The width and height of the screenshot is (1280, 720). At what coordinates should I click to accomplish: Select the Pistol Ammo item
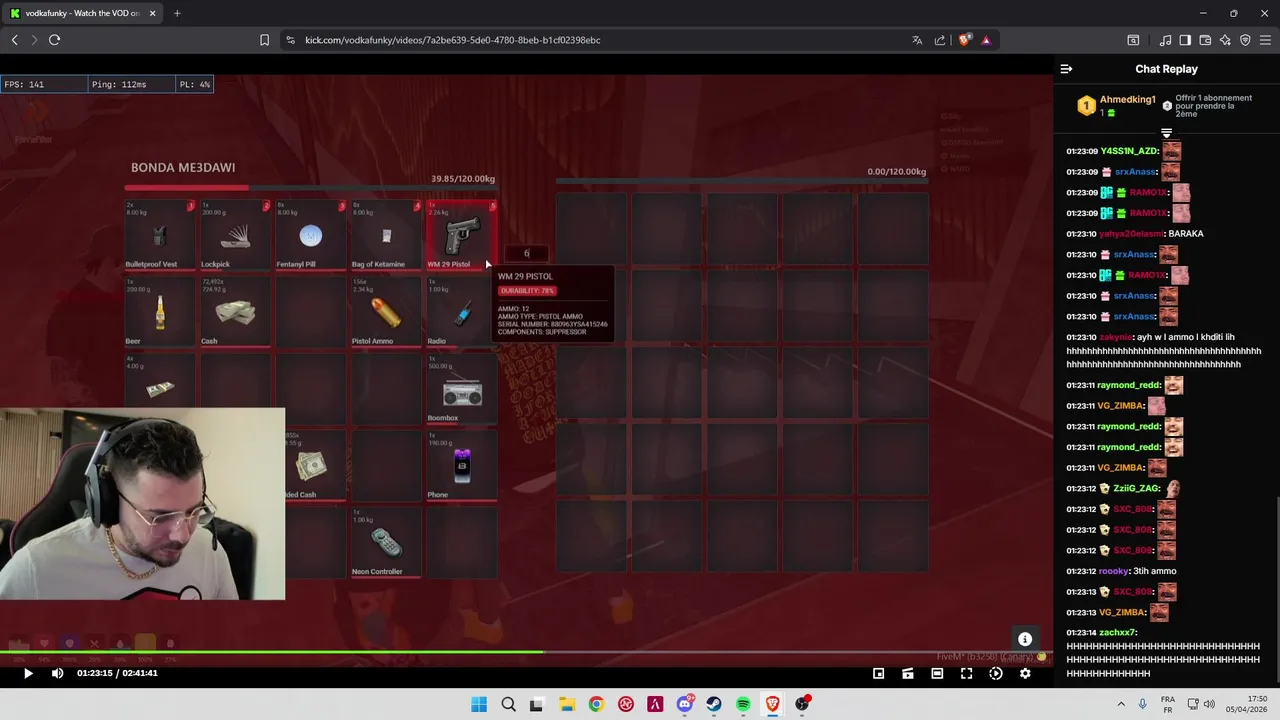(x=386, y=313)
